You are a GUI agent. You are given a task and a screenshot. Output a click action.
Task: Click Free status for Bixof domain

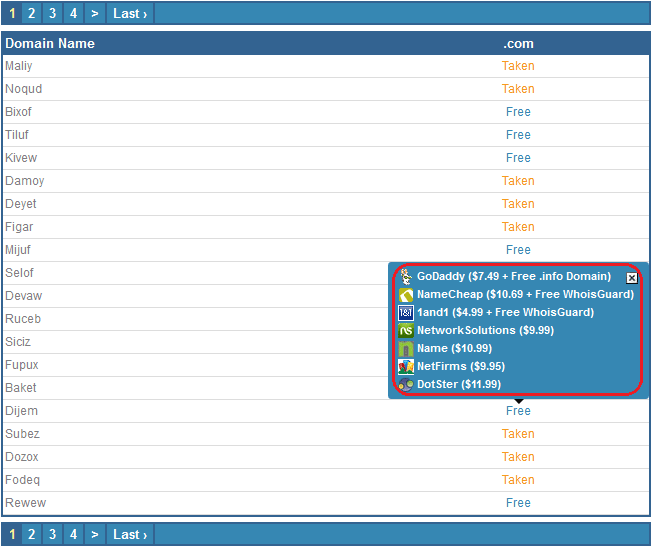click(x=518, y=112)
